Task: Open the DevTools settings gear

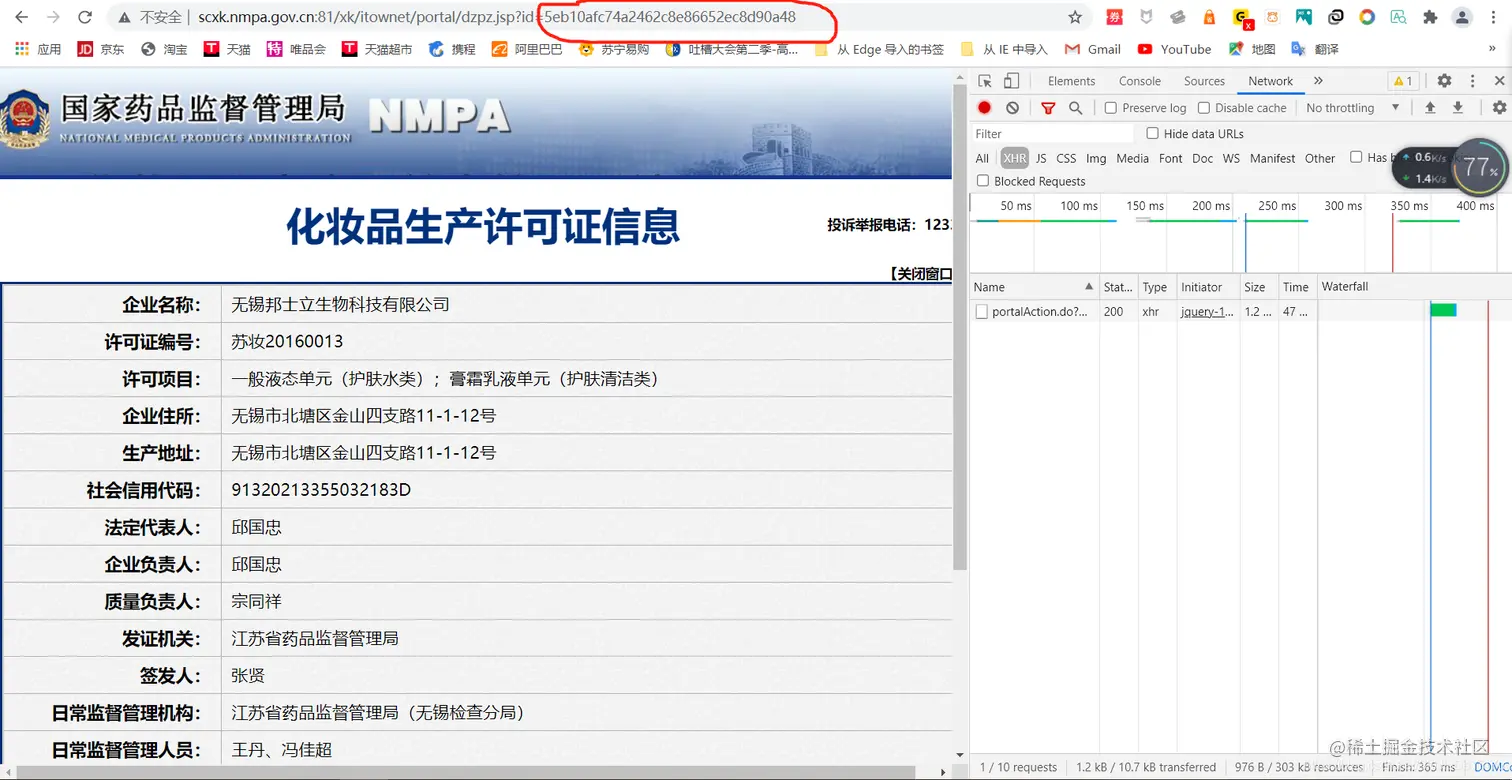Action: (x=1444, y=81)
